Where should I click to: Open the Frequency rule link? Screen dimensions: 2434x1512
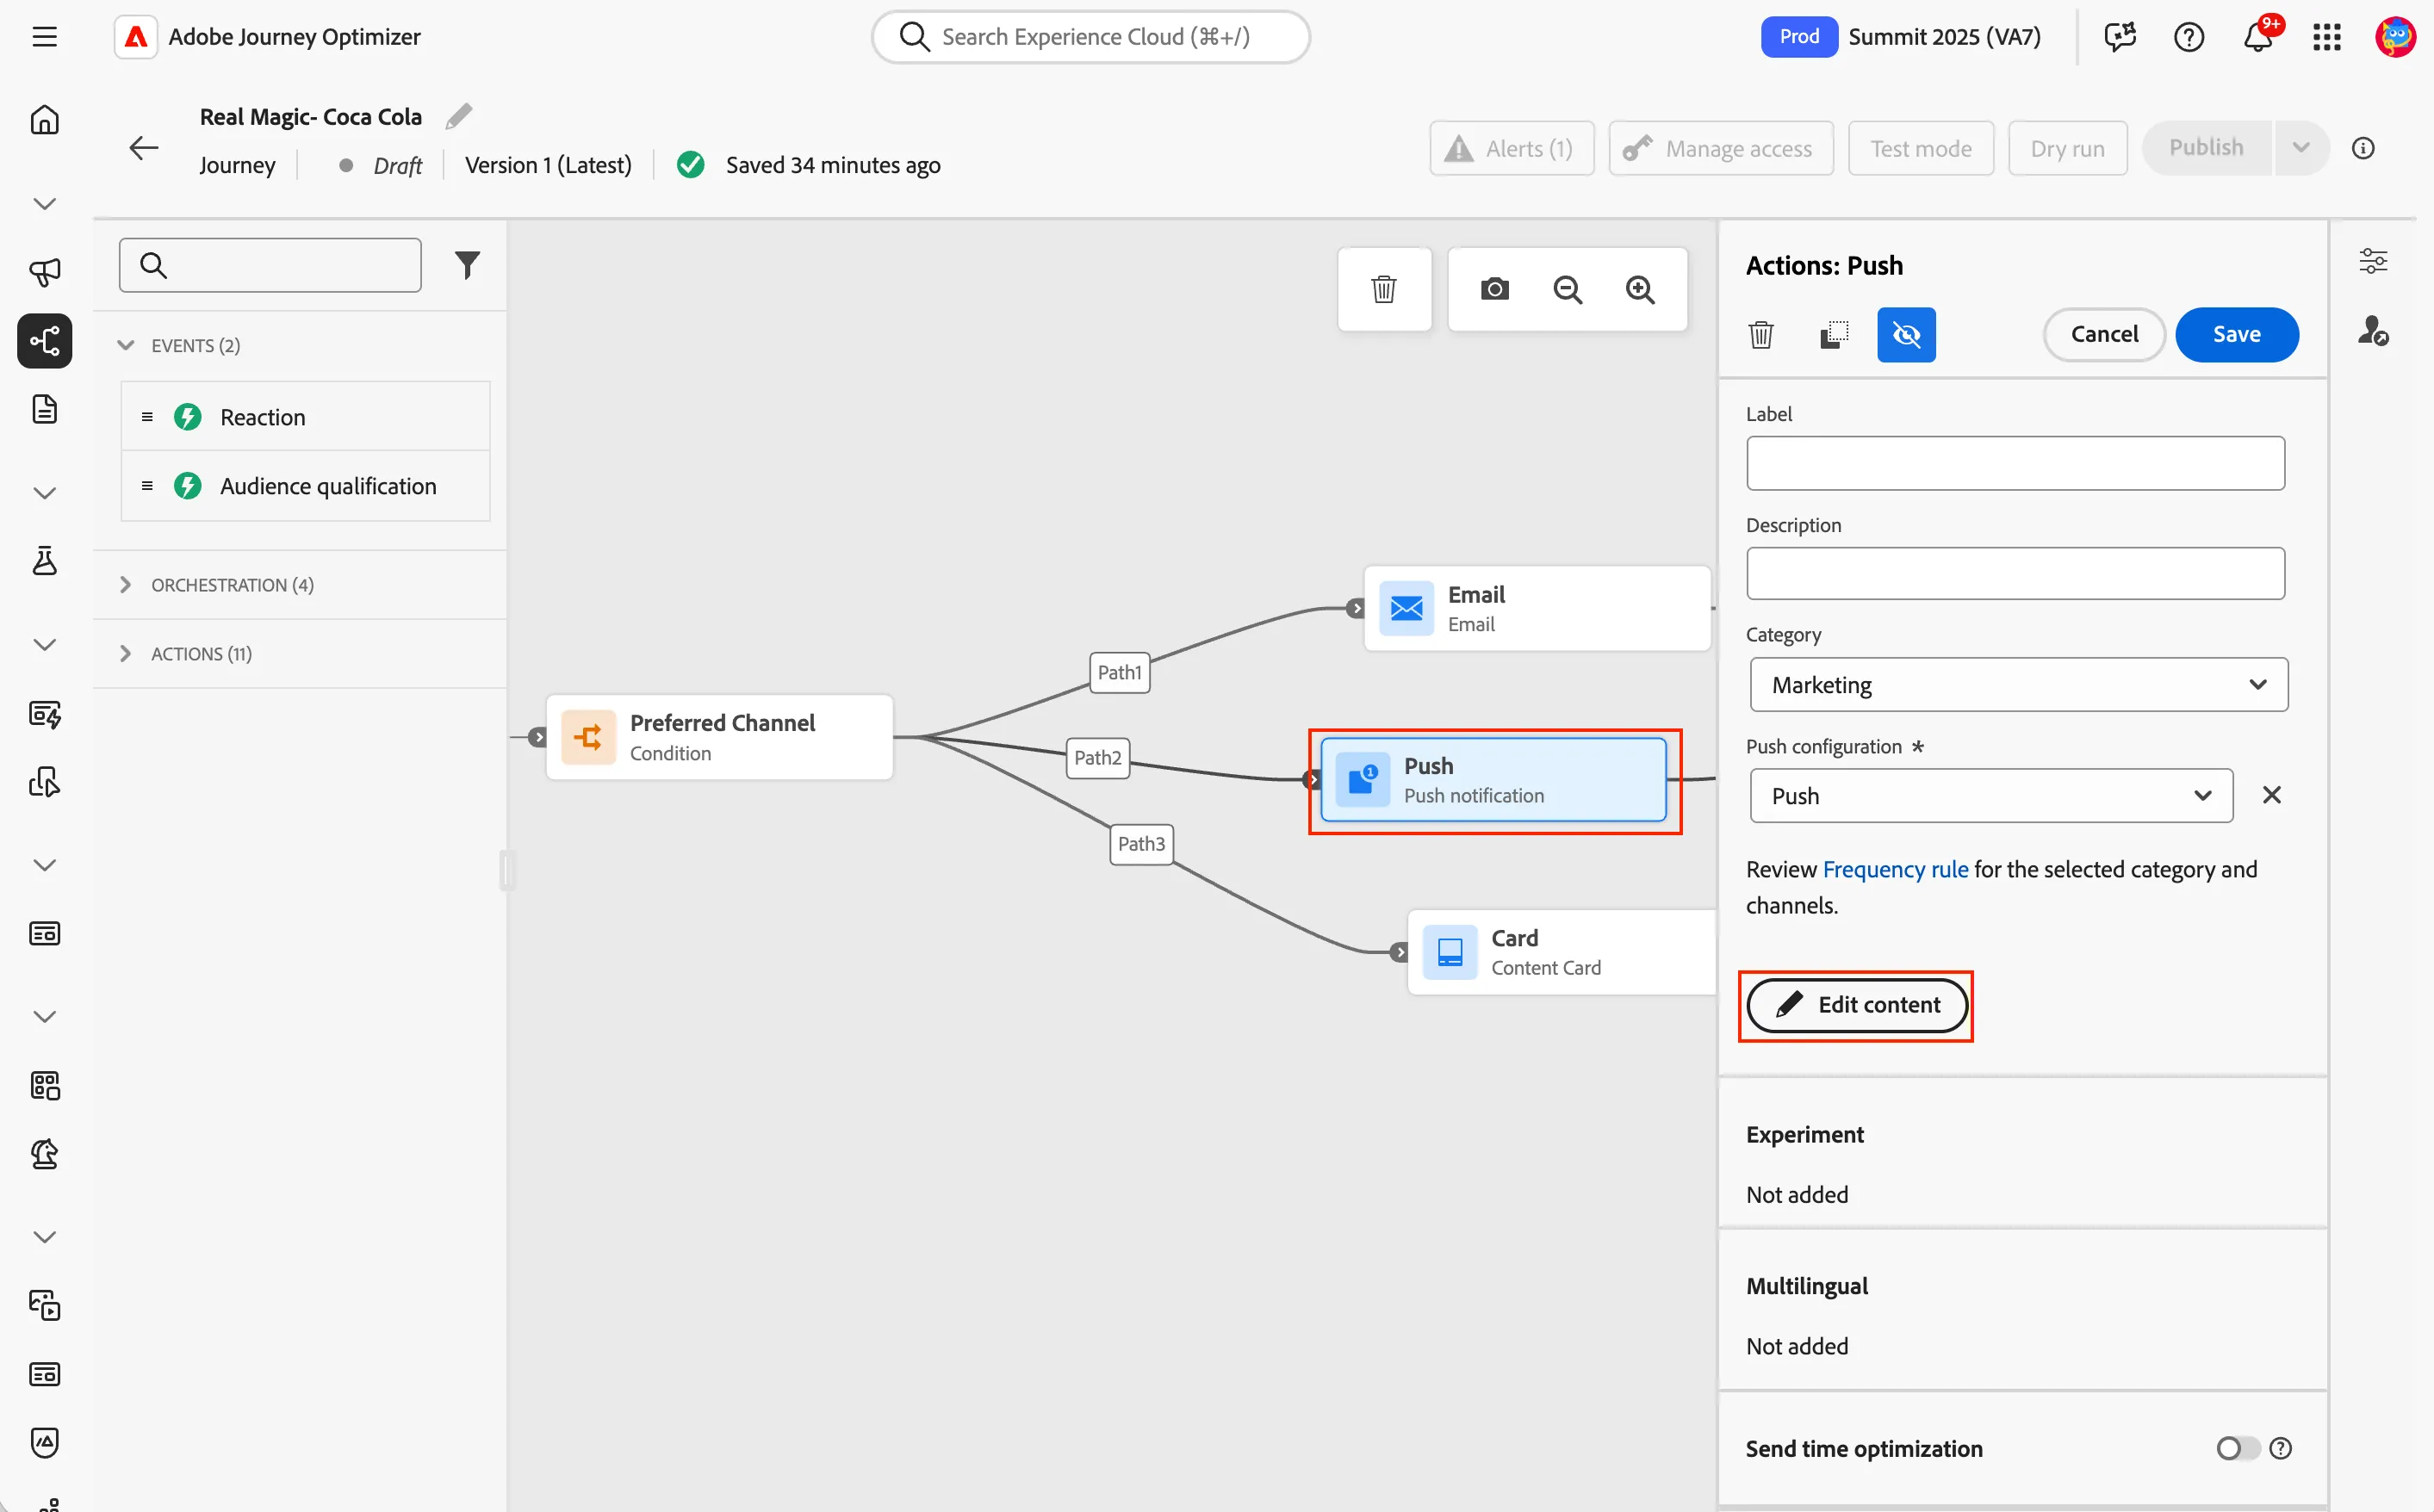1895,869
